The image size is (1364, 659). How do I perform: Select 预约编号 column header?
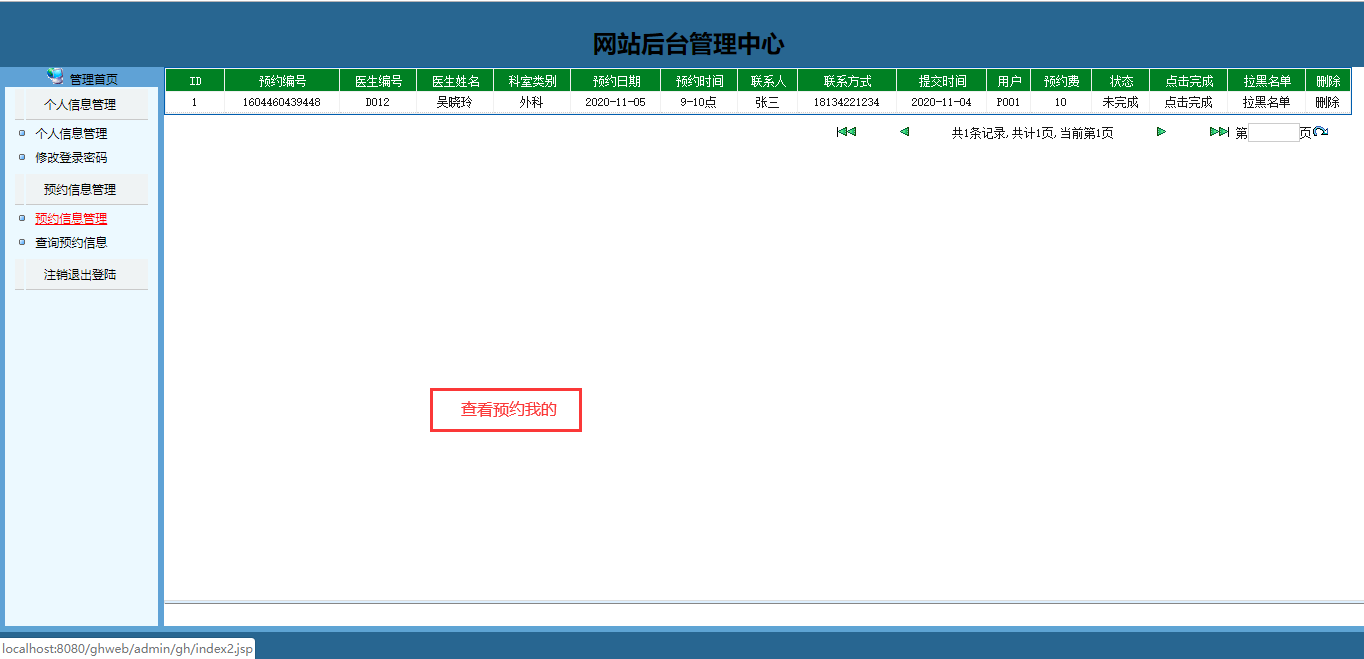point(282,81)
